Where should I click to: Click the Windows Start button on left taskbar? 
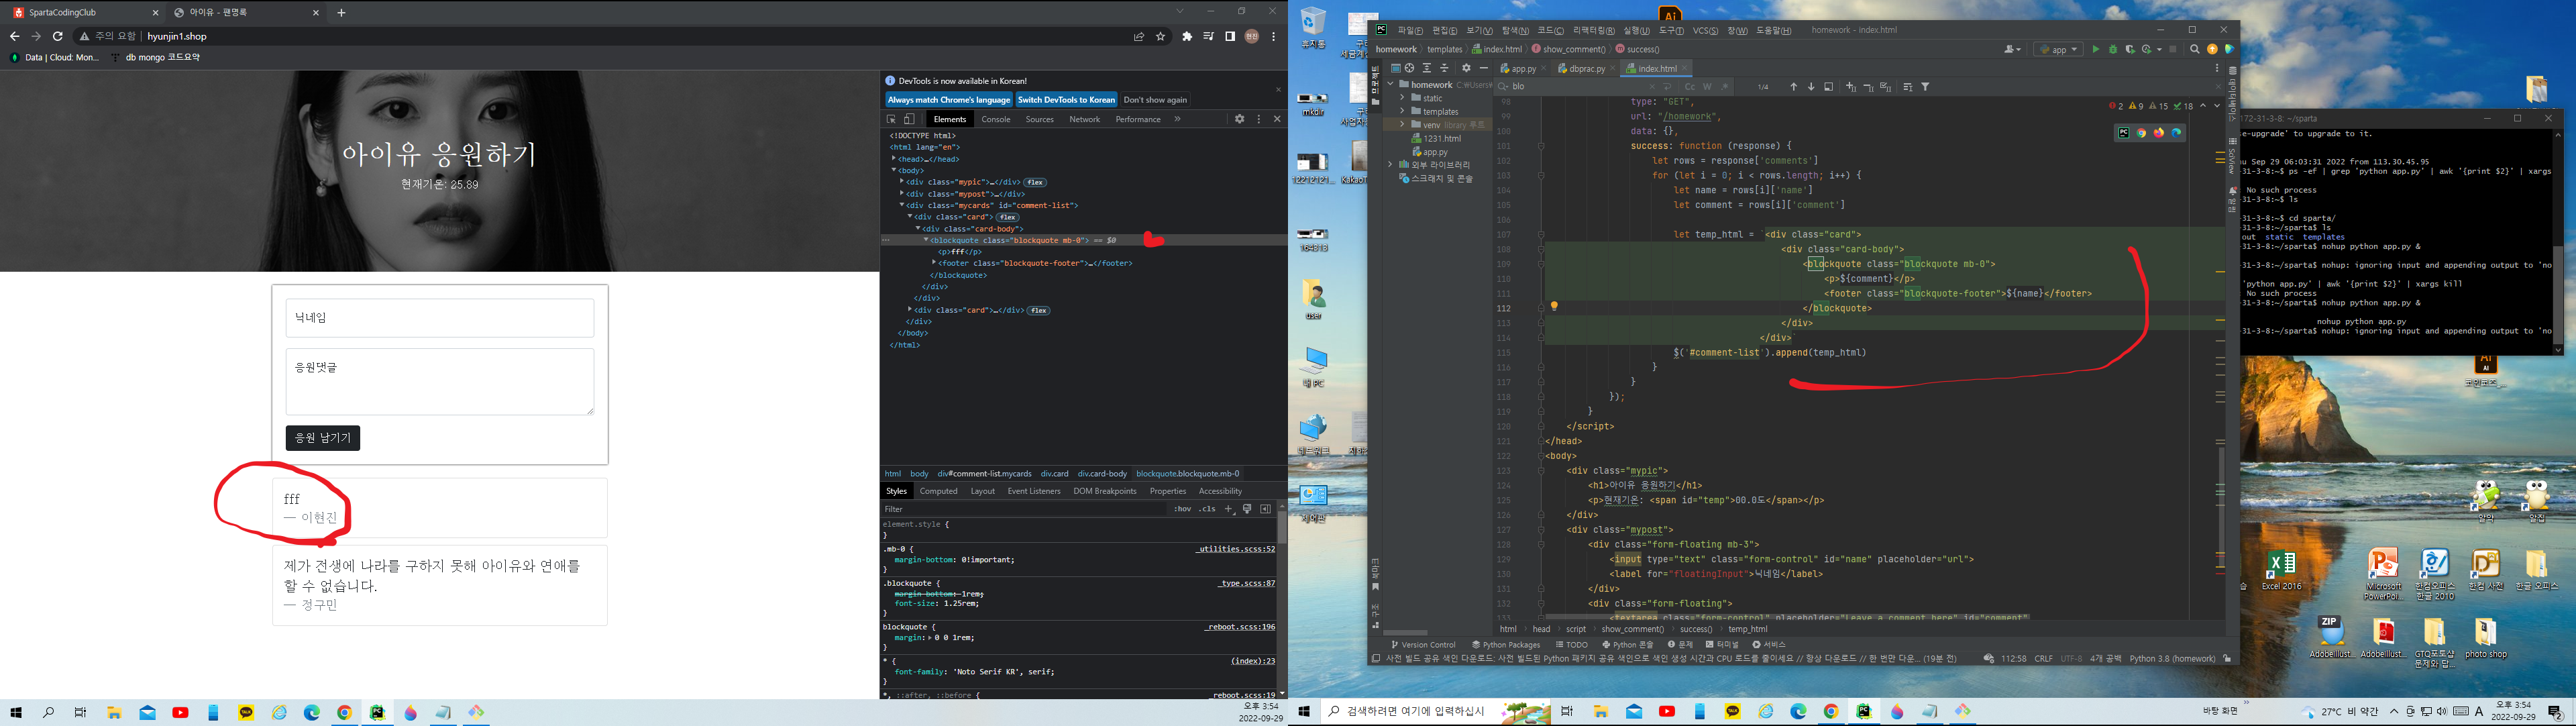click(x=16, y=713)
